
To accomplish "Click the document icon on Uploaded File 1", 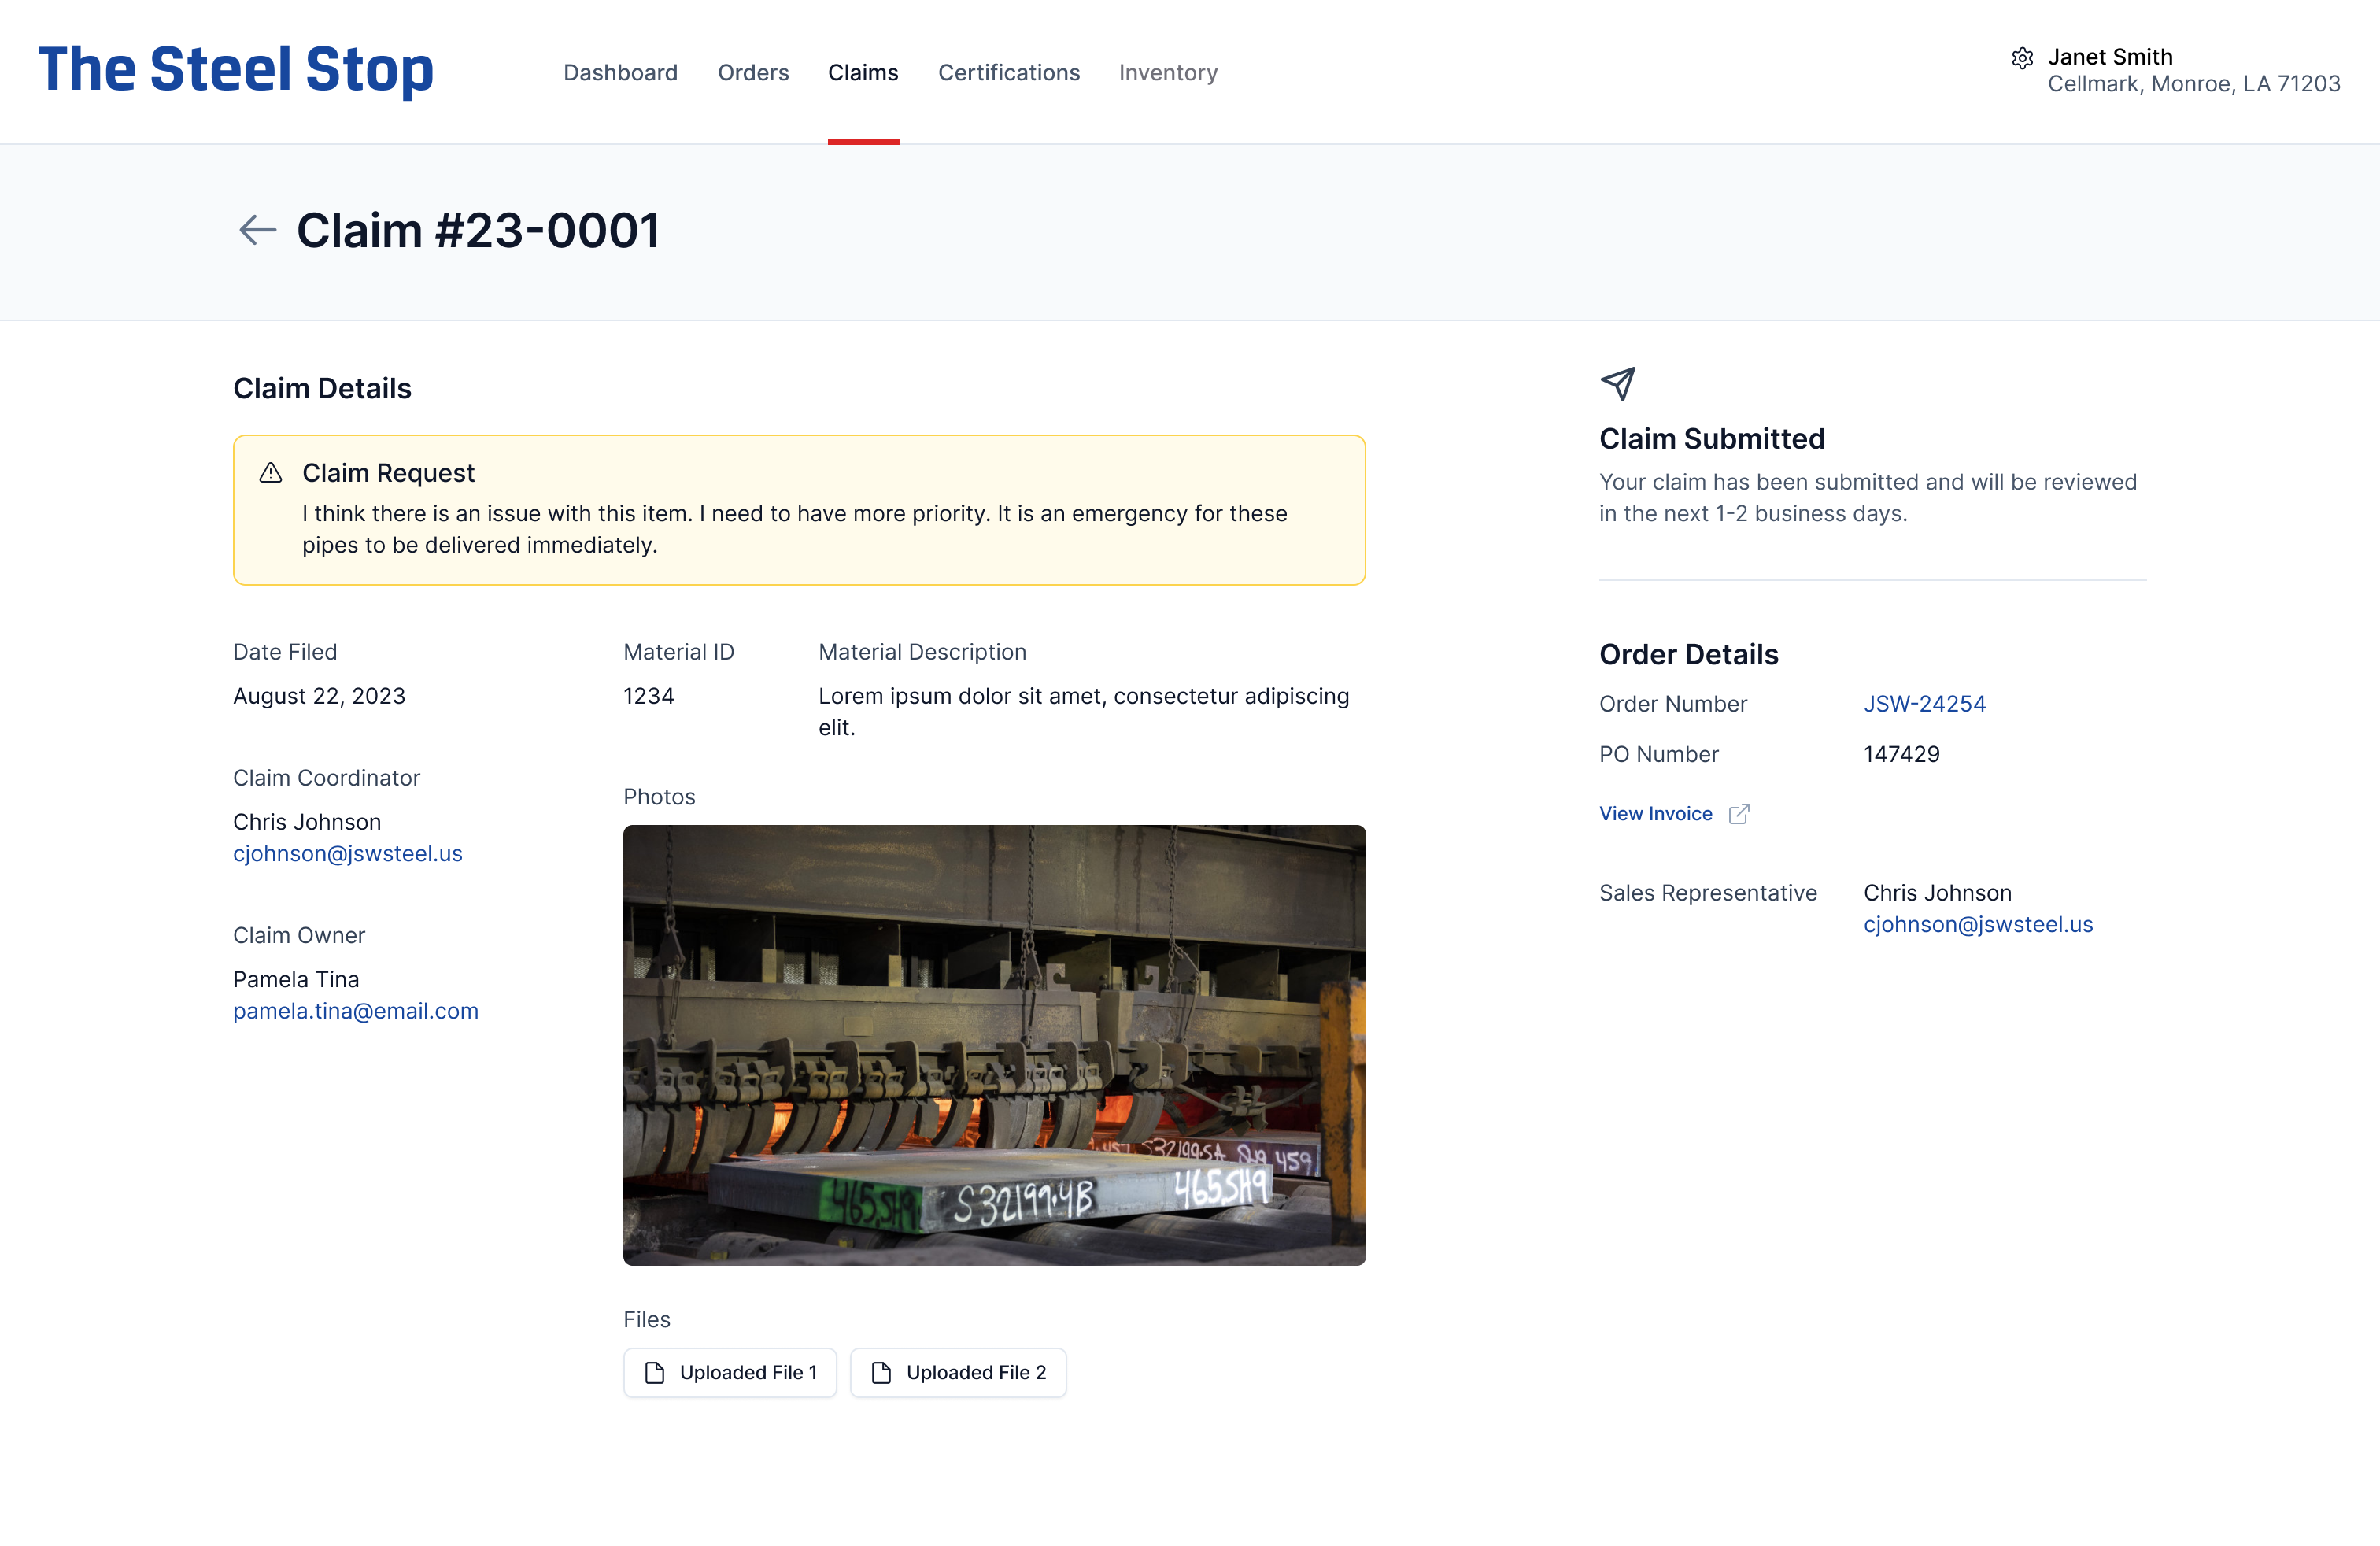I will pyautogui.click(x=655, y=1373).
